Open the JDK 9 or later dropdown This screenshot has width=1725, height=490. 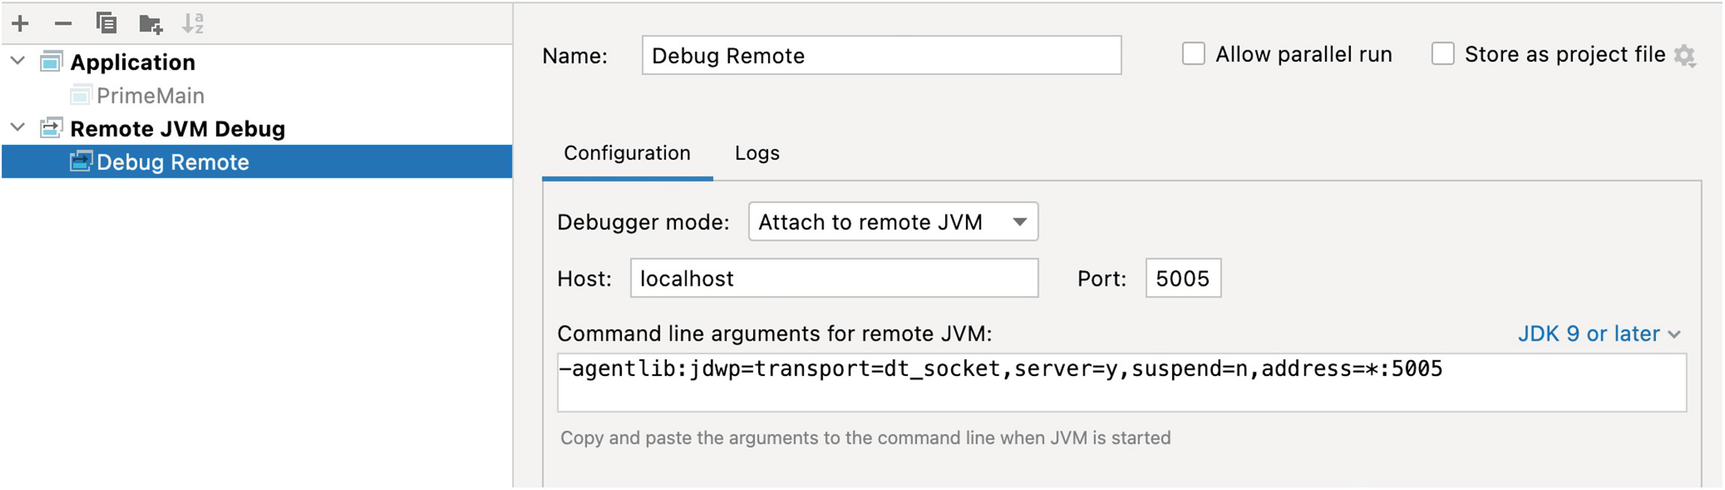1599,334
